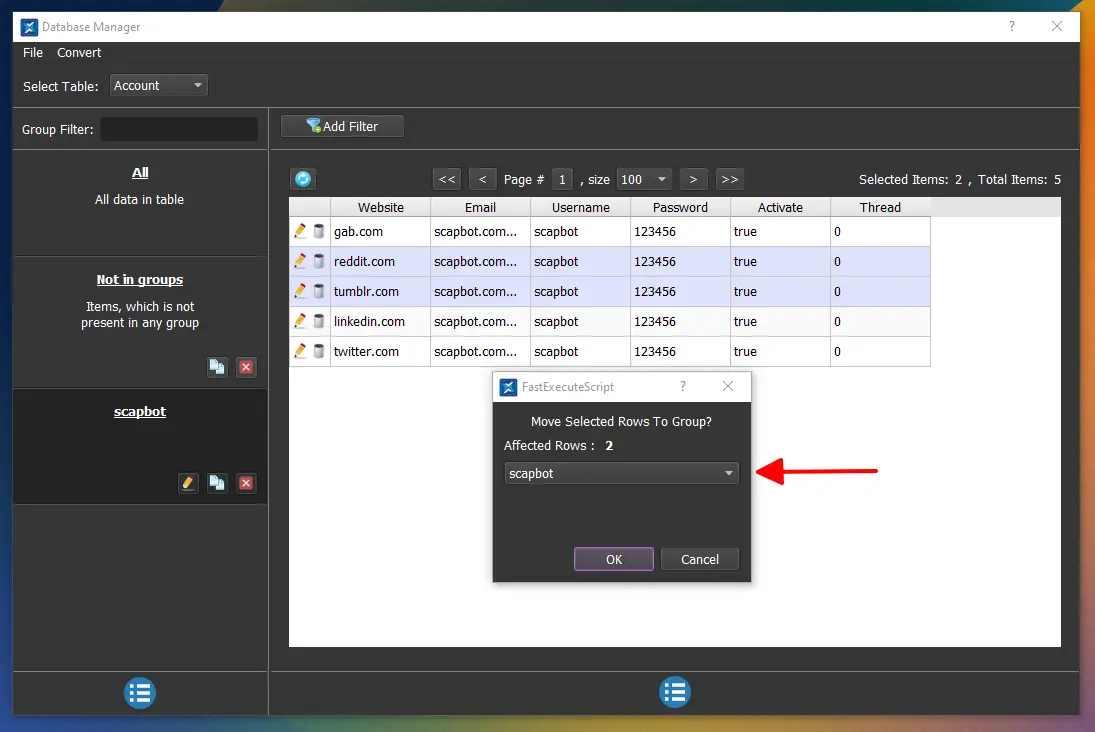Open the page size dropdown showing 100
This screenshot has height=732, width=1095.
coord(645,180)
